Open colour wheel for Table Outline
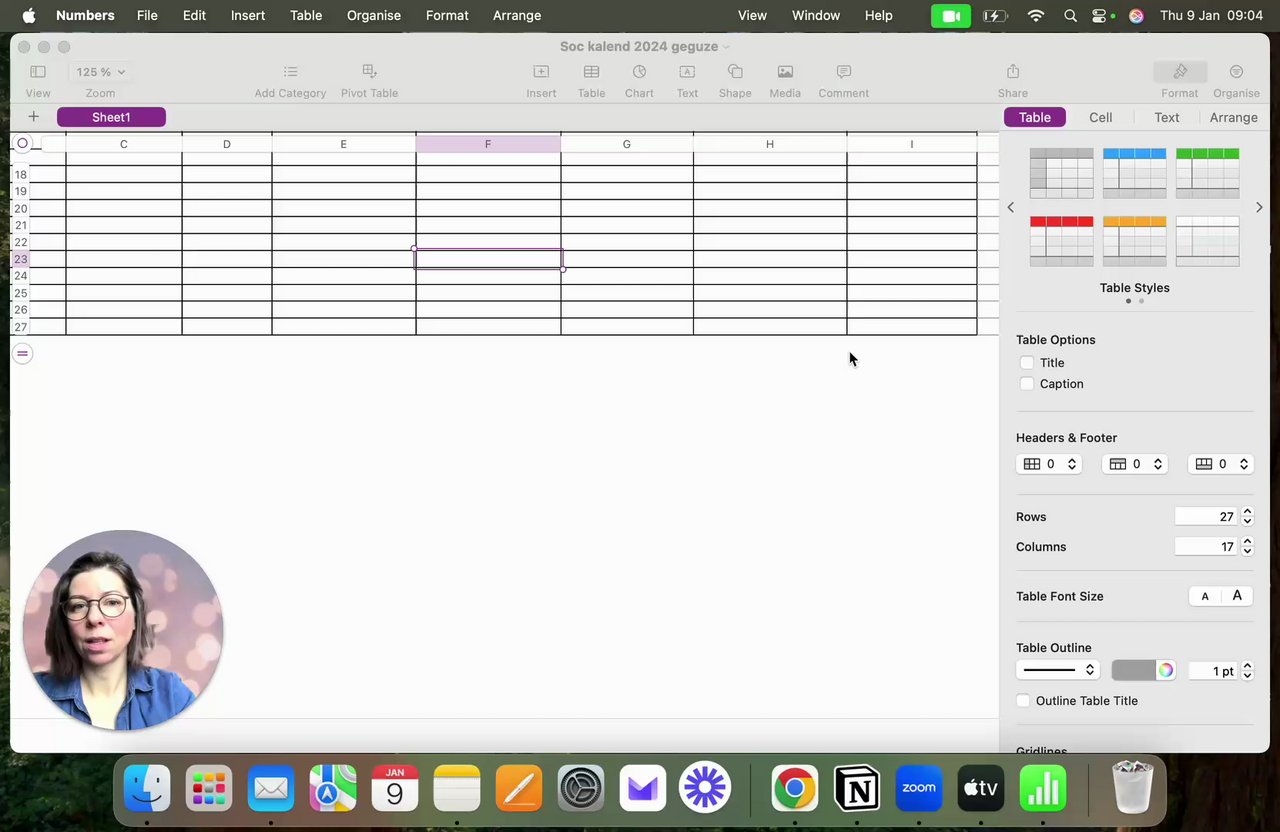The image size is (1280, 832). (1166, 671)
